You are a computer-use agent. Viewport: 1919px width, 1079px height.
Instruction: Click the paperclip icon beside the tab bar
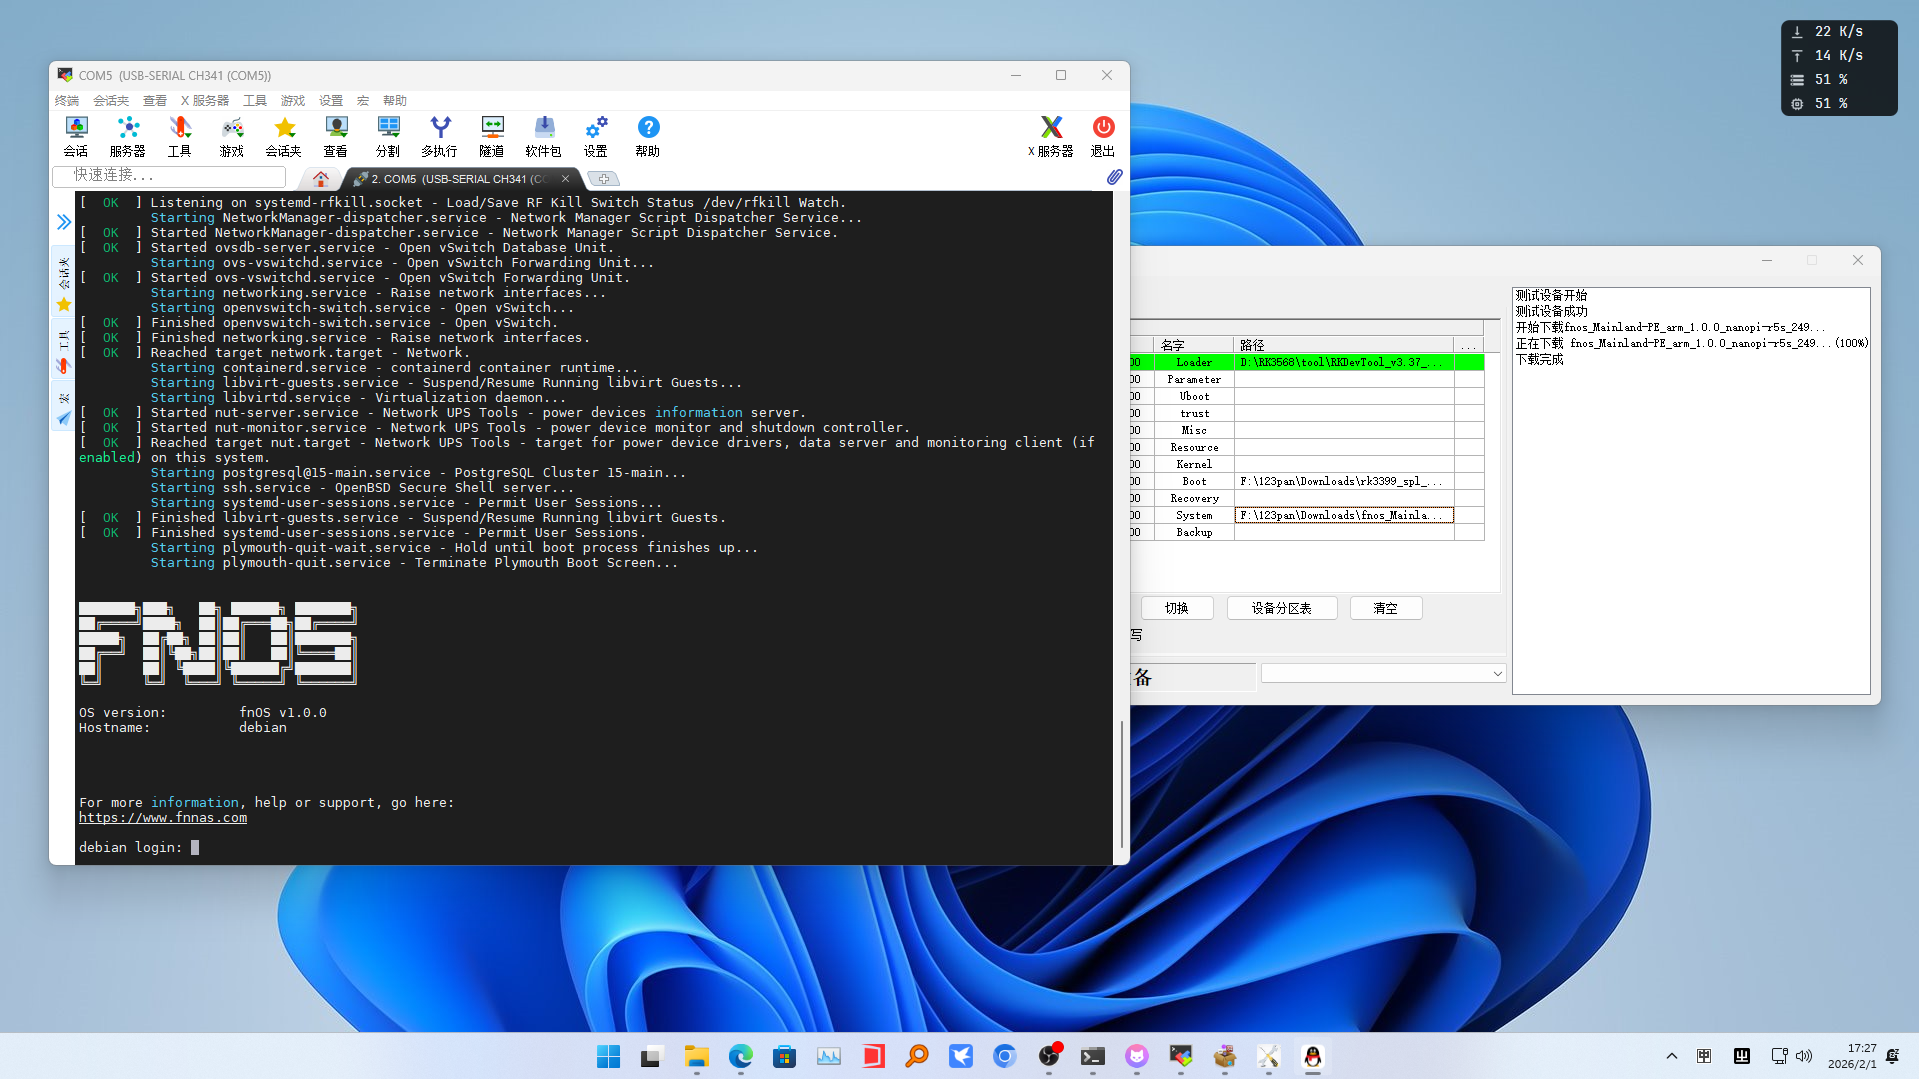point(1114,177)
